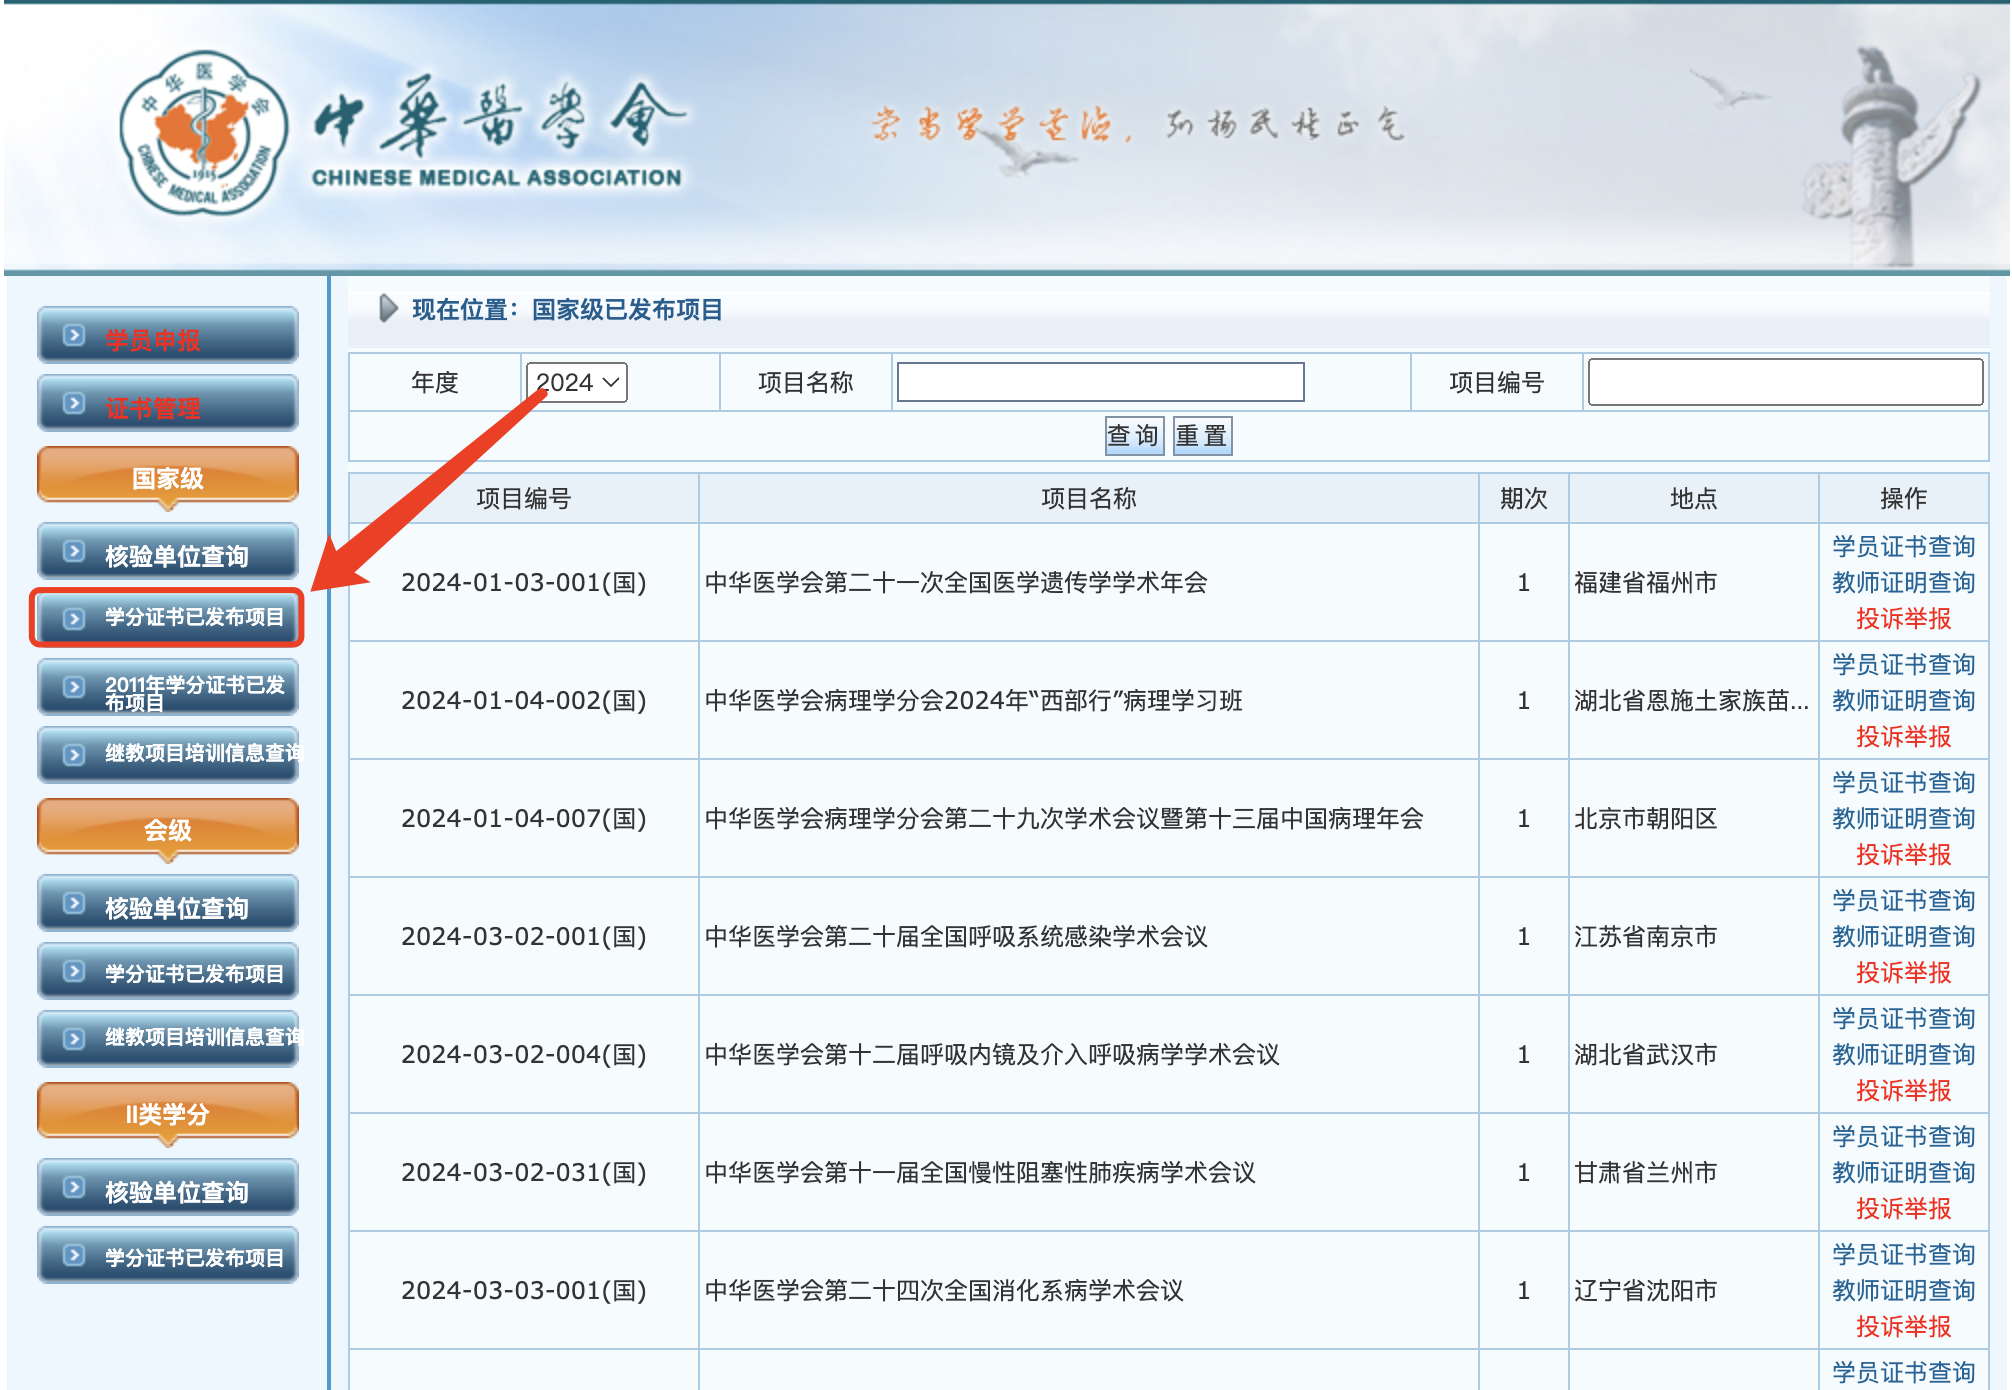
Task: Open 教师证明查询 for 2024-01-04-002
Action: tap(1903, 701)
